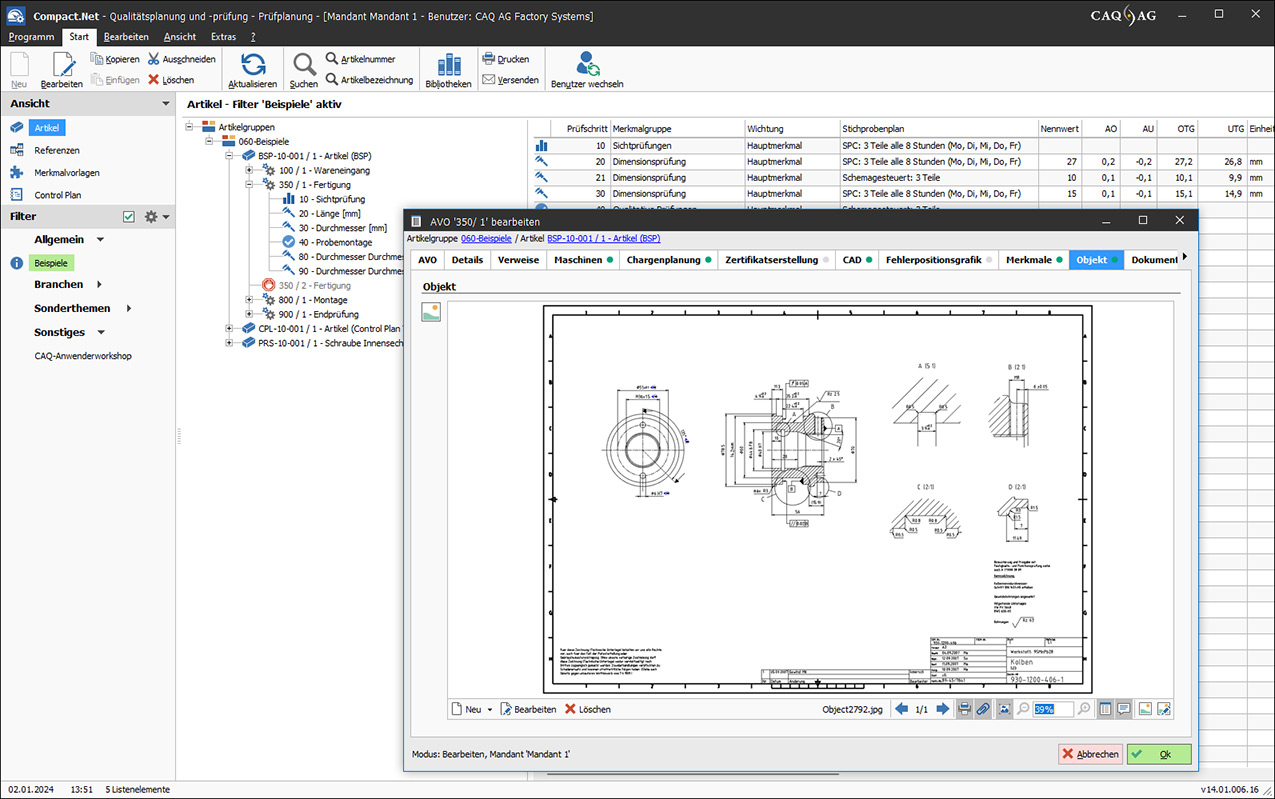
Task: Toggle the comment bubble icon
Action: point(1124,709)
